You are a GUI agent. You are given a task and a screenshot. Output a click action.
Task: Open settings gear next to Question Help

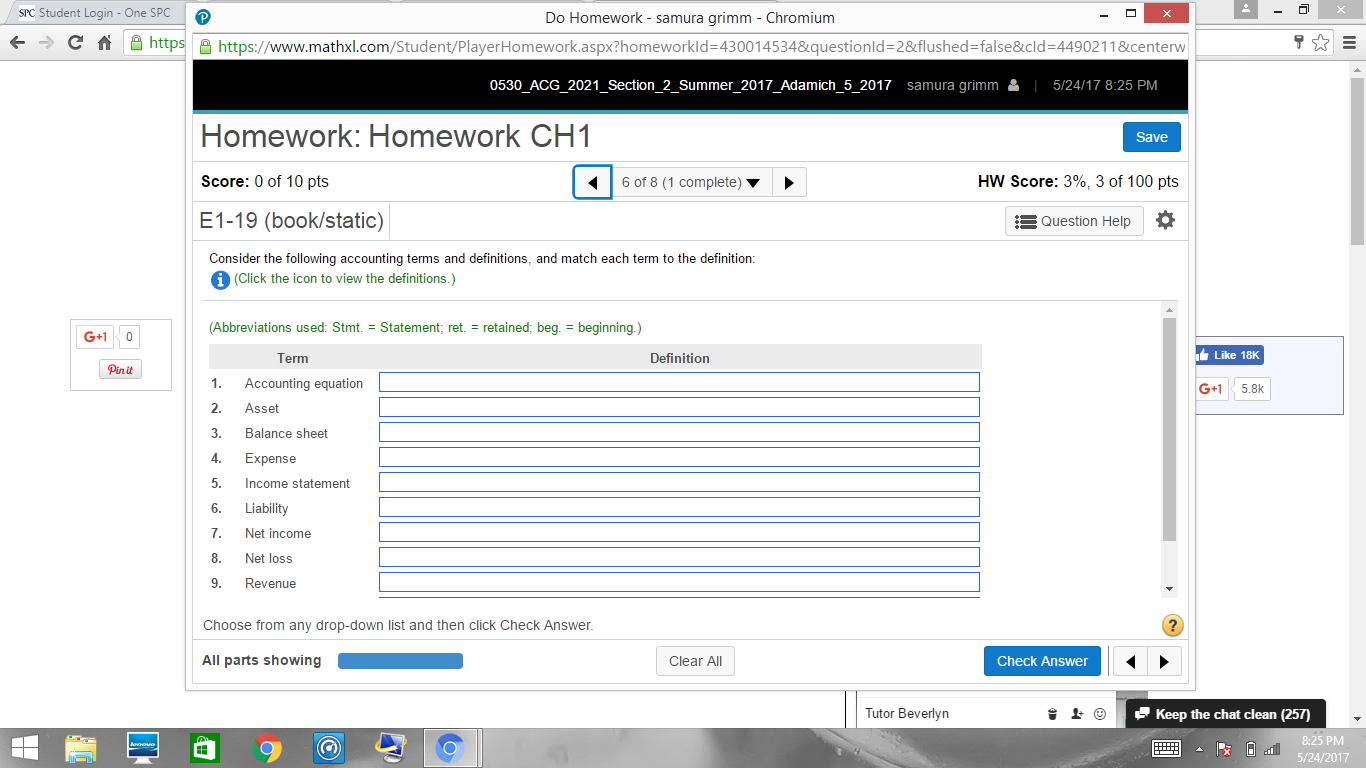[1165, 221]
